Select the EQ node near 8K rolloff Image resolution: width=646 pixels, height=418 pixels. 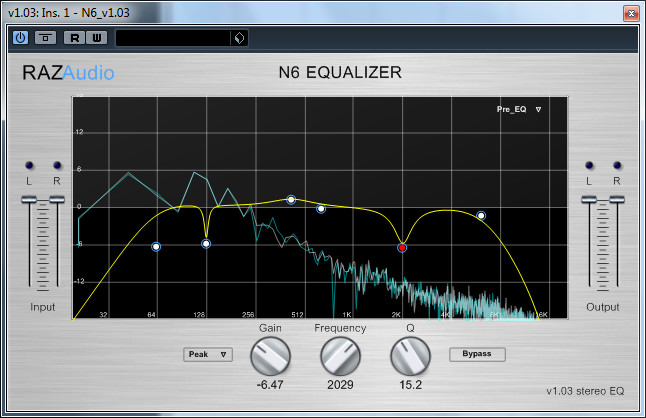click(481, 215)
